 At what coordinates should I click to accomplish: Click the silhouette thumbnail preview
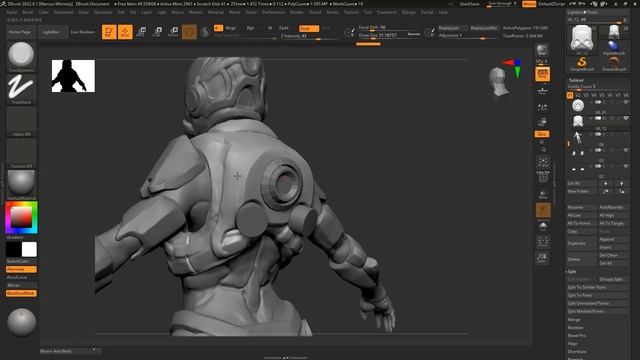73,76
